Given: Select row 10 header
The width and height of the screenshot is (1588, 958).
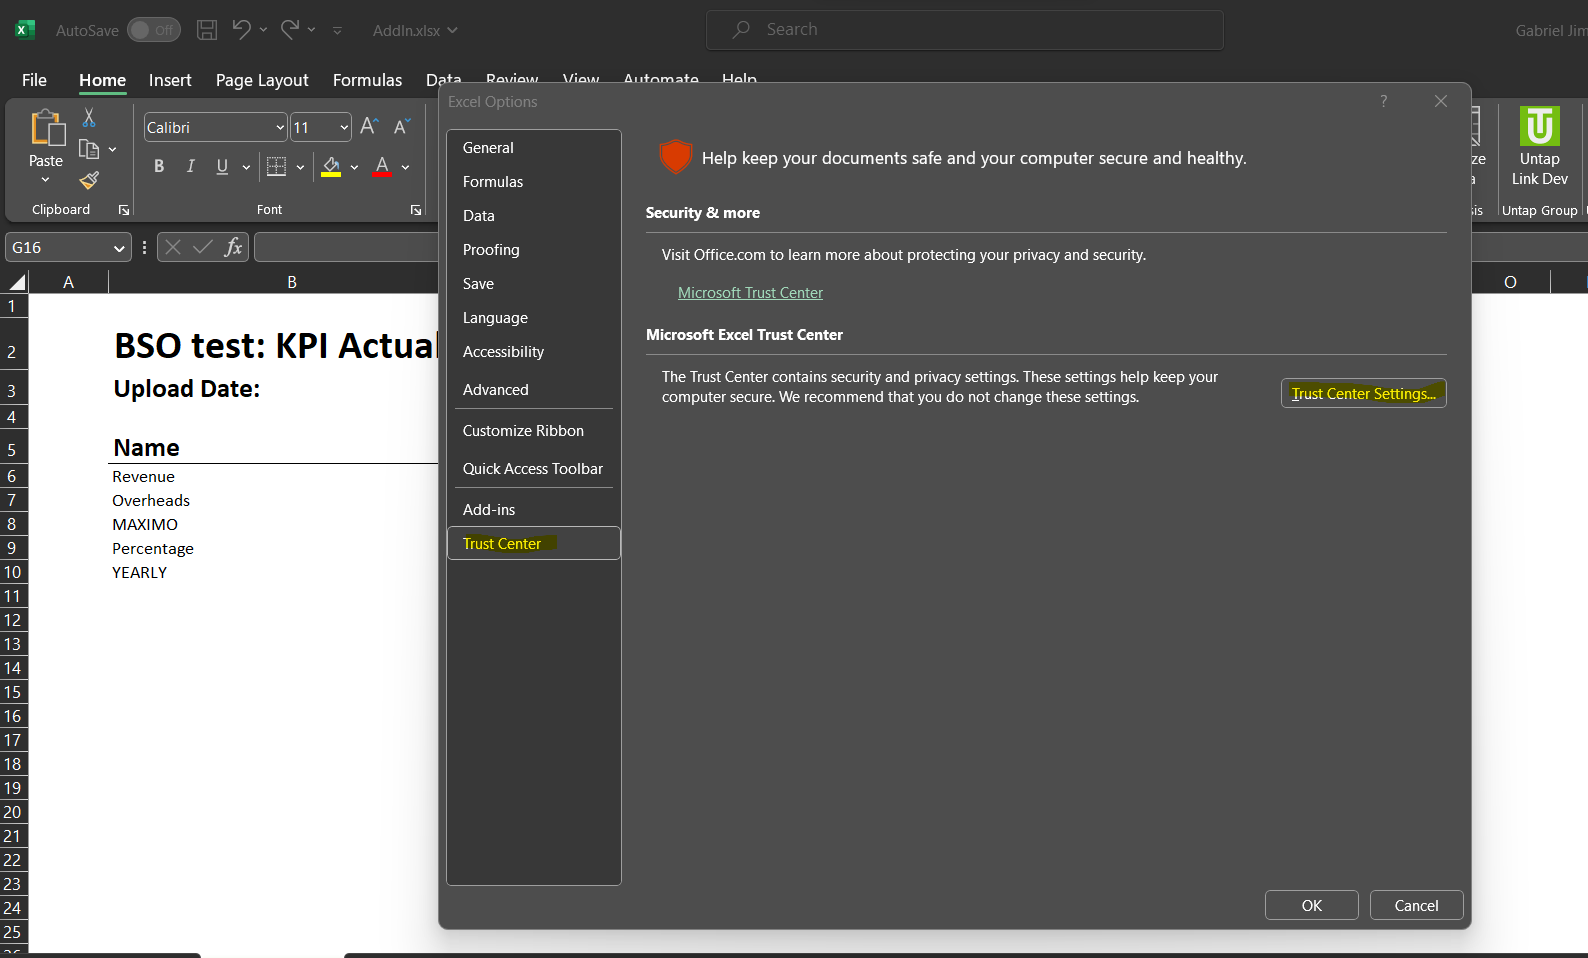Looking at the screenshot, I should point(14,572).
